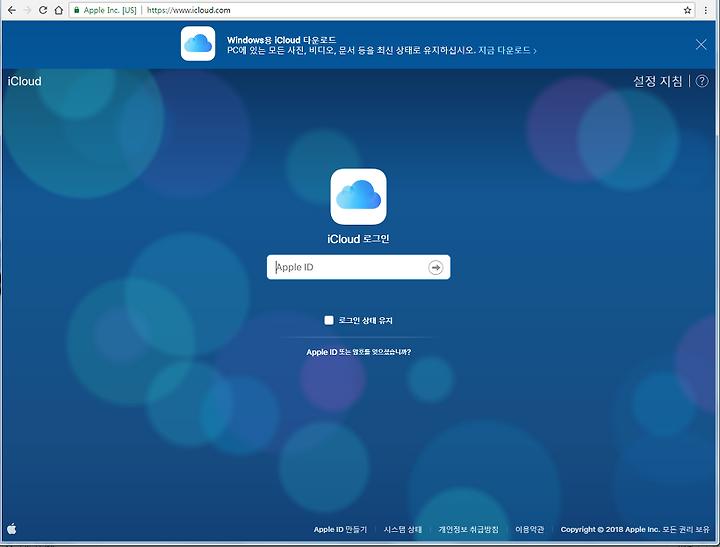Image resolution: width=720 pixels, height=547 pixels.
Task: Submit Apple ID with the arrow button
Action: click(x=435, y=267)
